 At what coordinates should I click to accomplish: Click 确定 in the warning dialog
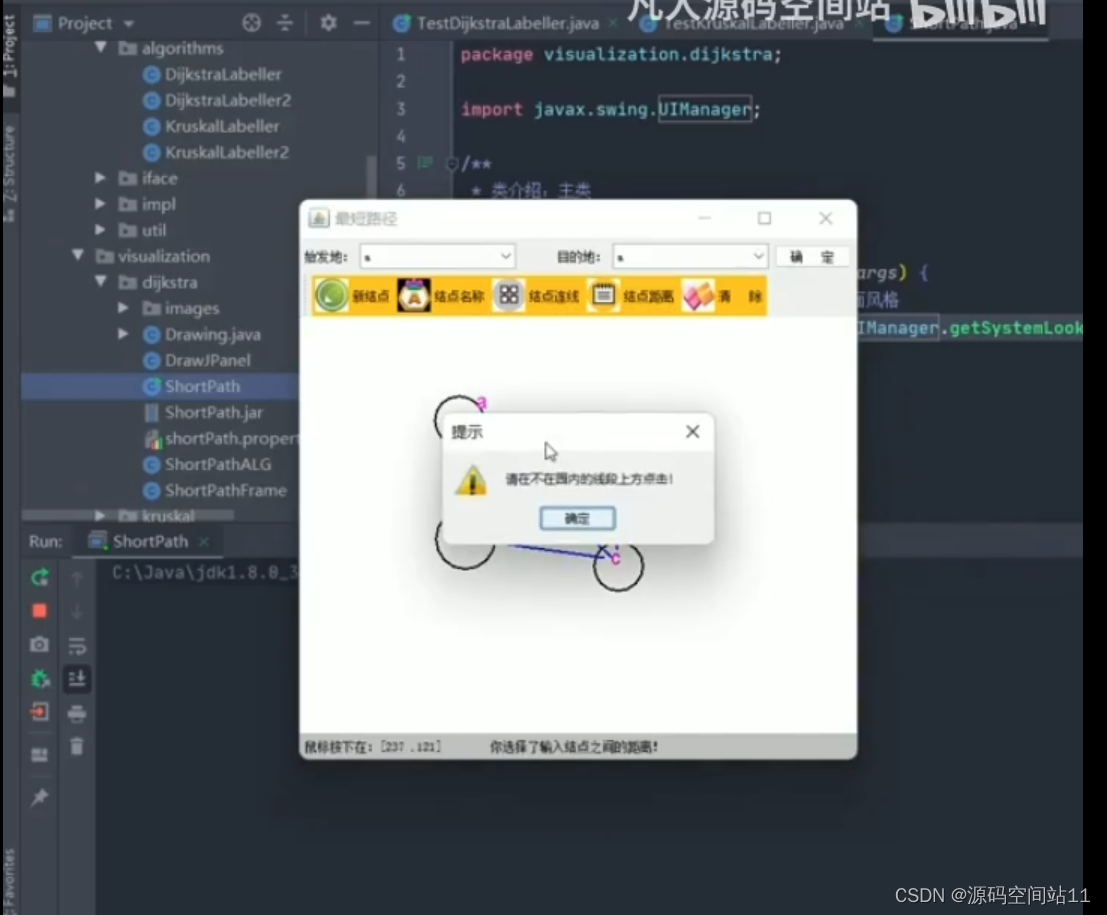tap(577, 518)
